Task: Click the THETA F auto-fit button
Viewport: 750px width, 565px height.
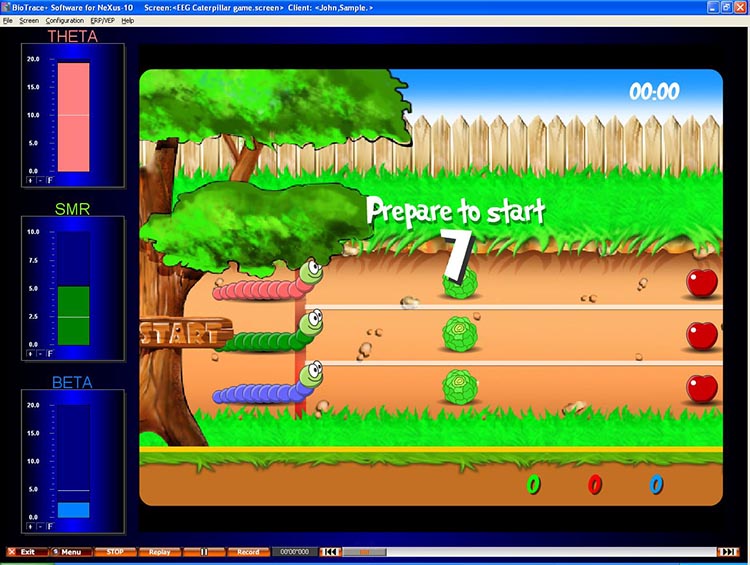Action: pyautogui.click(x=50, y=180)
